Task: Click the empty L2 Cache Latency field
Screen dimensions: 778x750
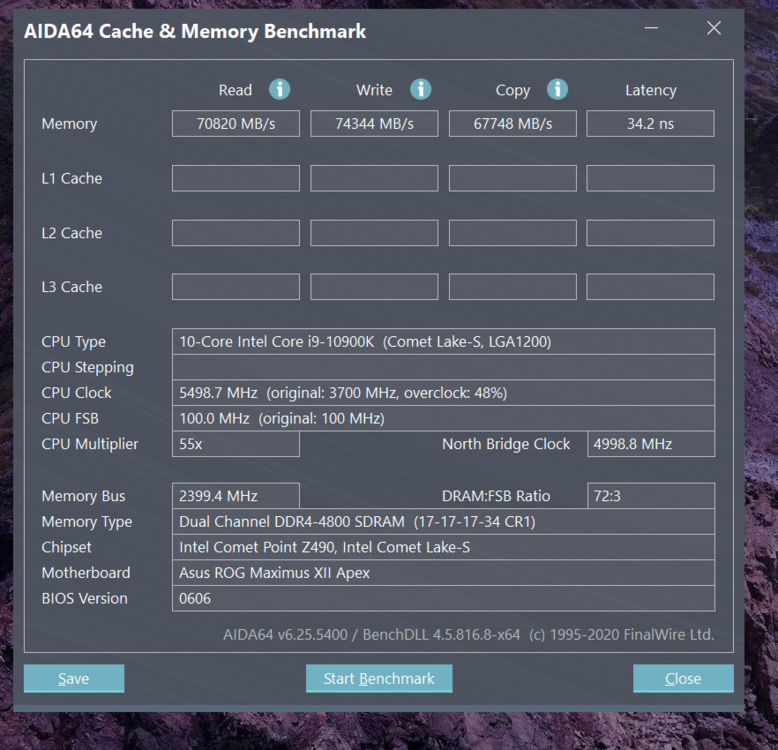Action: [x=650, y=233]
